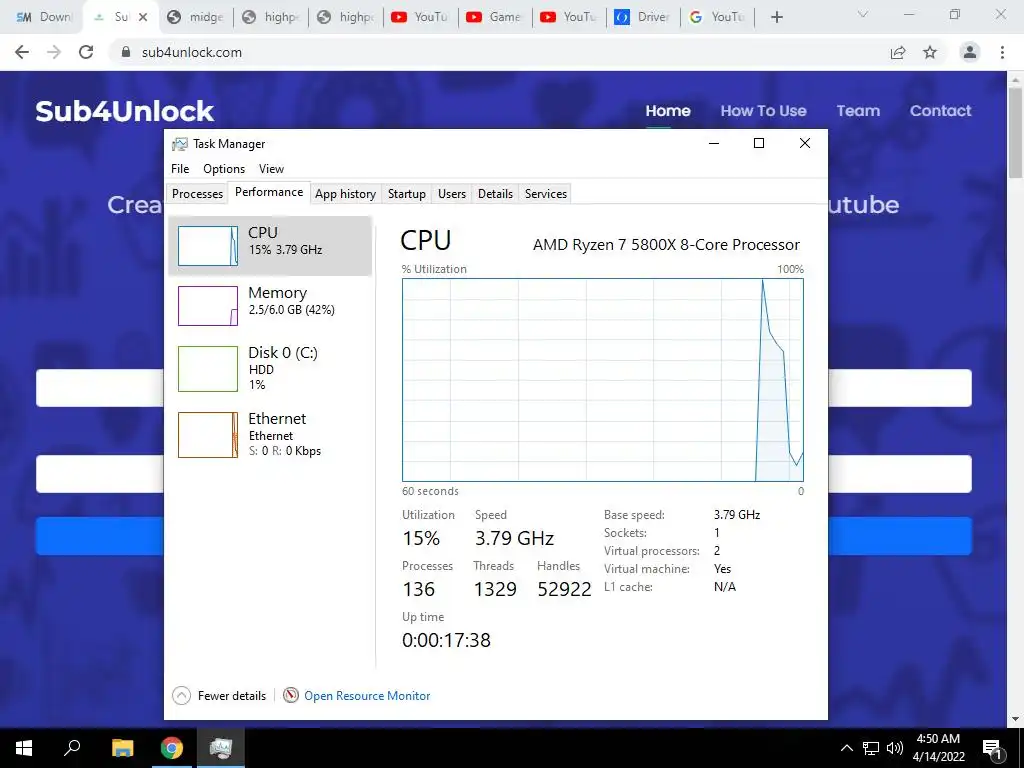Viewport: 1024px width, 768px height.
Task: Switch to the App history tab
Action: (x=345, y=194)
